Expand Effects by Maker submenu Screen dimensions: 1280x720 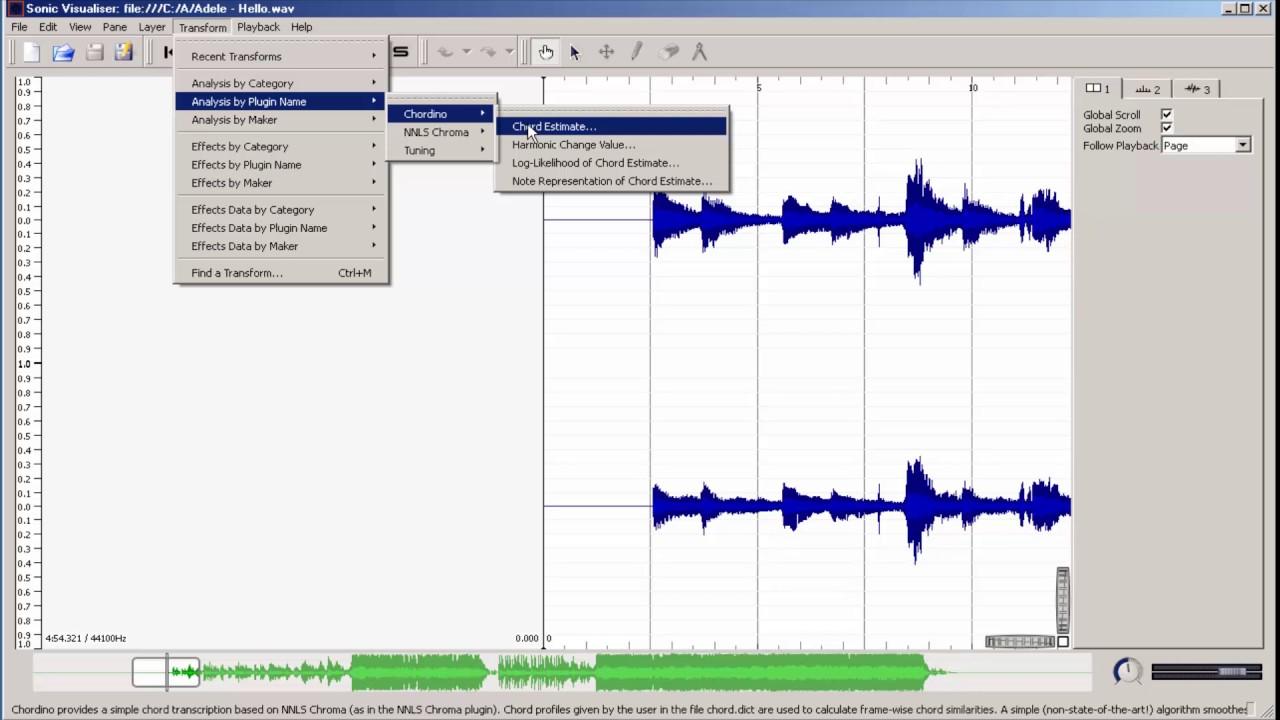click(x=282, y=182)
